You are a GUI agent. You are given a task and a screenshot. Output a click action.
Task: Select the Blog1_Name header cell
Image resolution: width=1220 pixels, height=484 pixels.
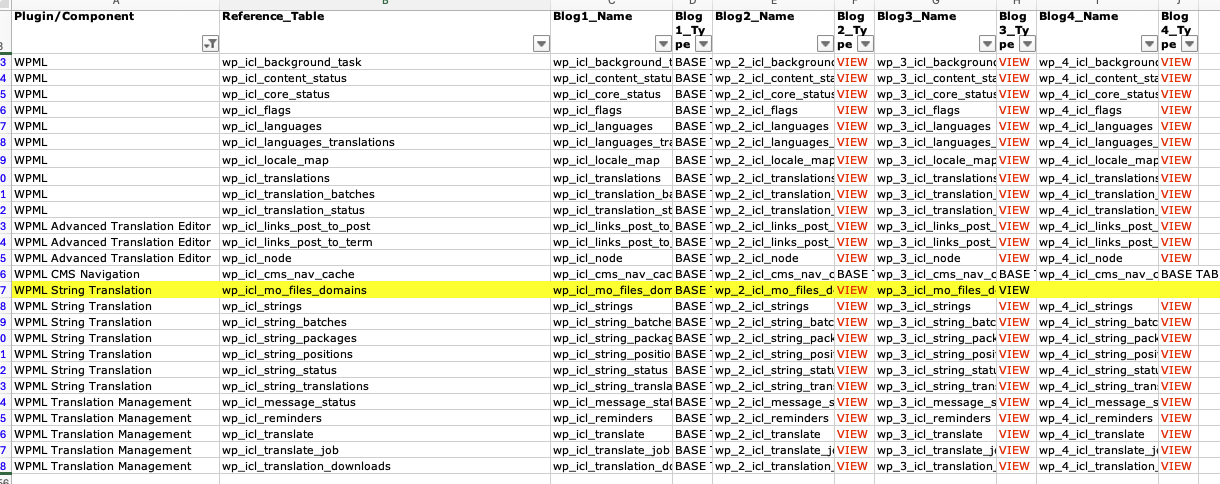click(612, 31)
